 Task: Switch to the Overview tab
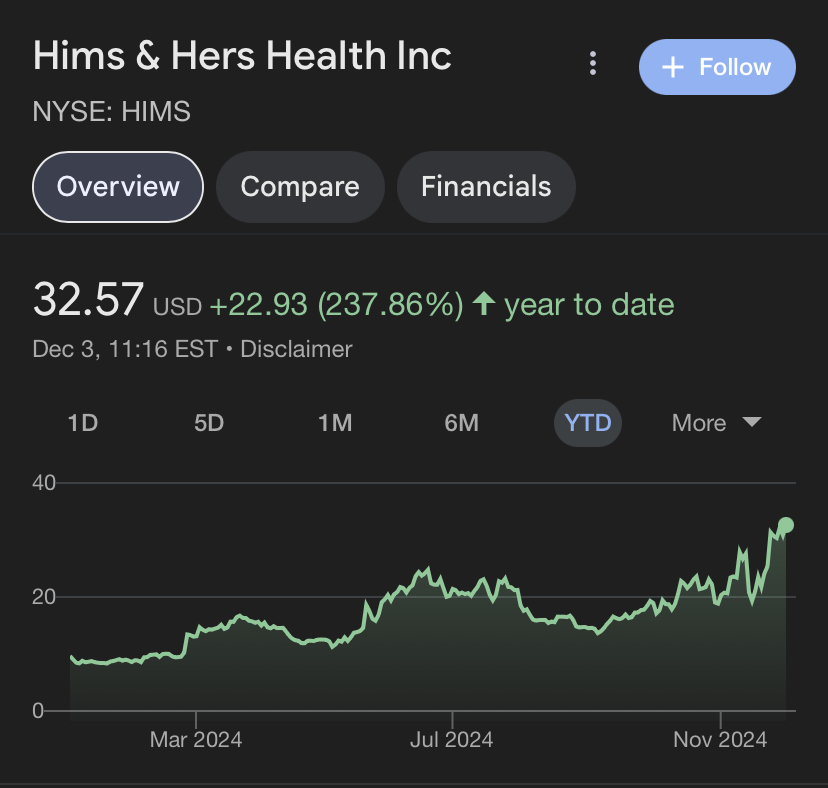[x=118, y=187]
